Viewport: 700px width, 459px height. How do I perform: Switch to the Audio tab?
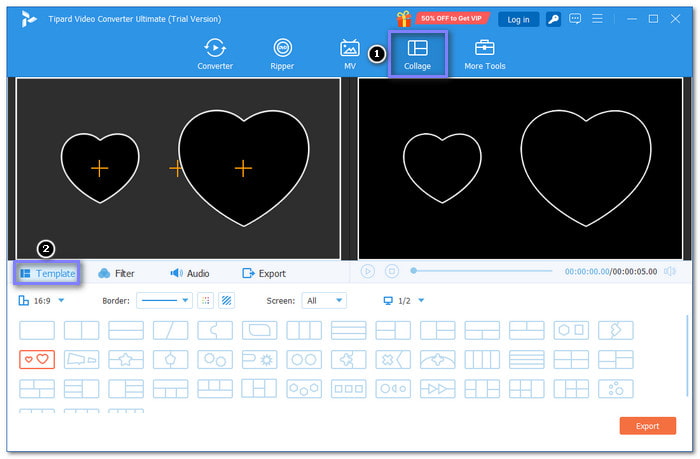tap(190, 273)
